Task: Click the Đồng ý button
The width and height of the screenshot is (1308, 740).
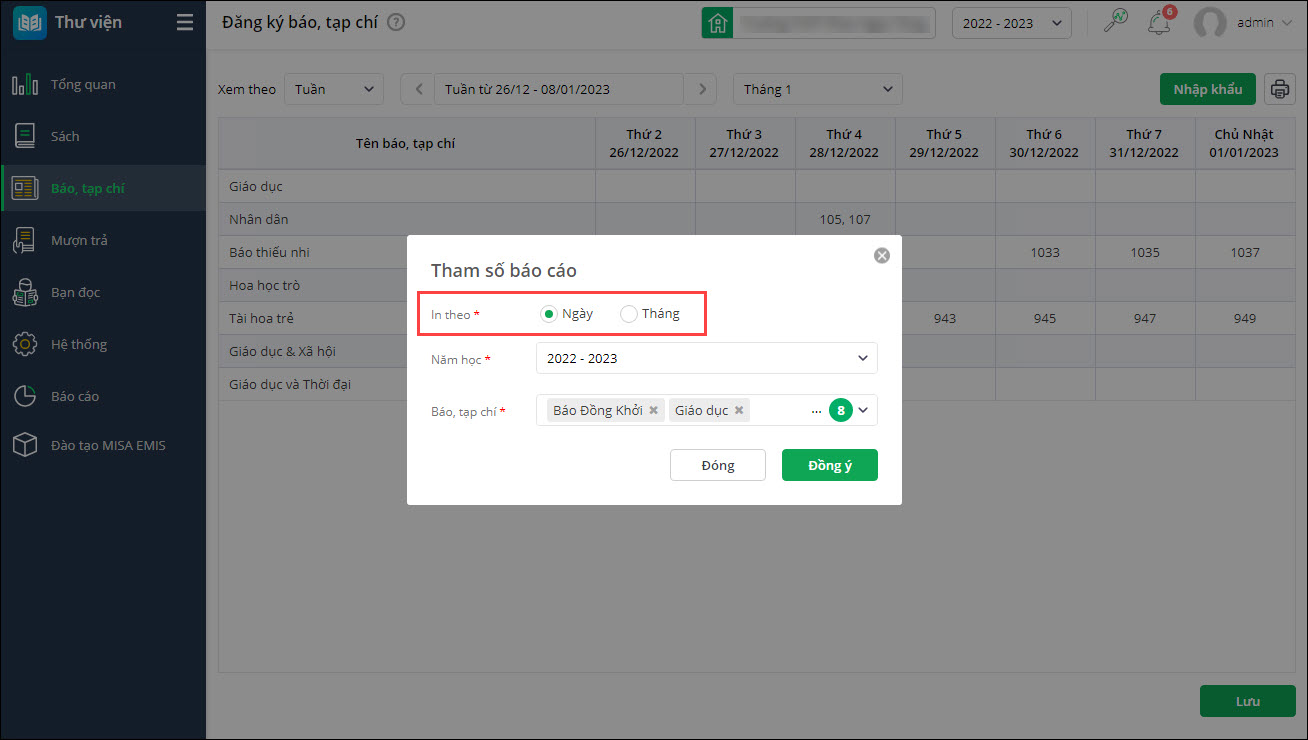Action: (829, 465)
